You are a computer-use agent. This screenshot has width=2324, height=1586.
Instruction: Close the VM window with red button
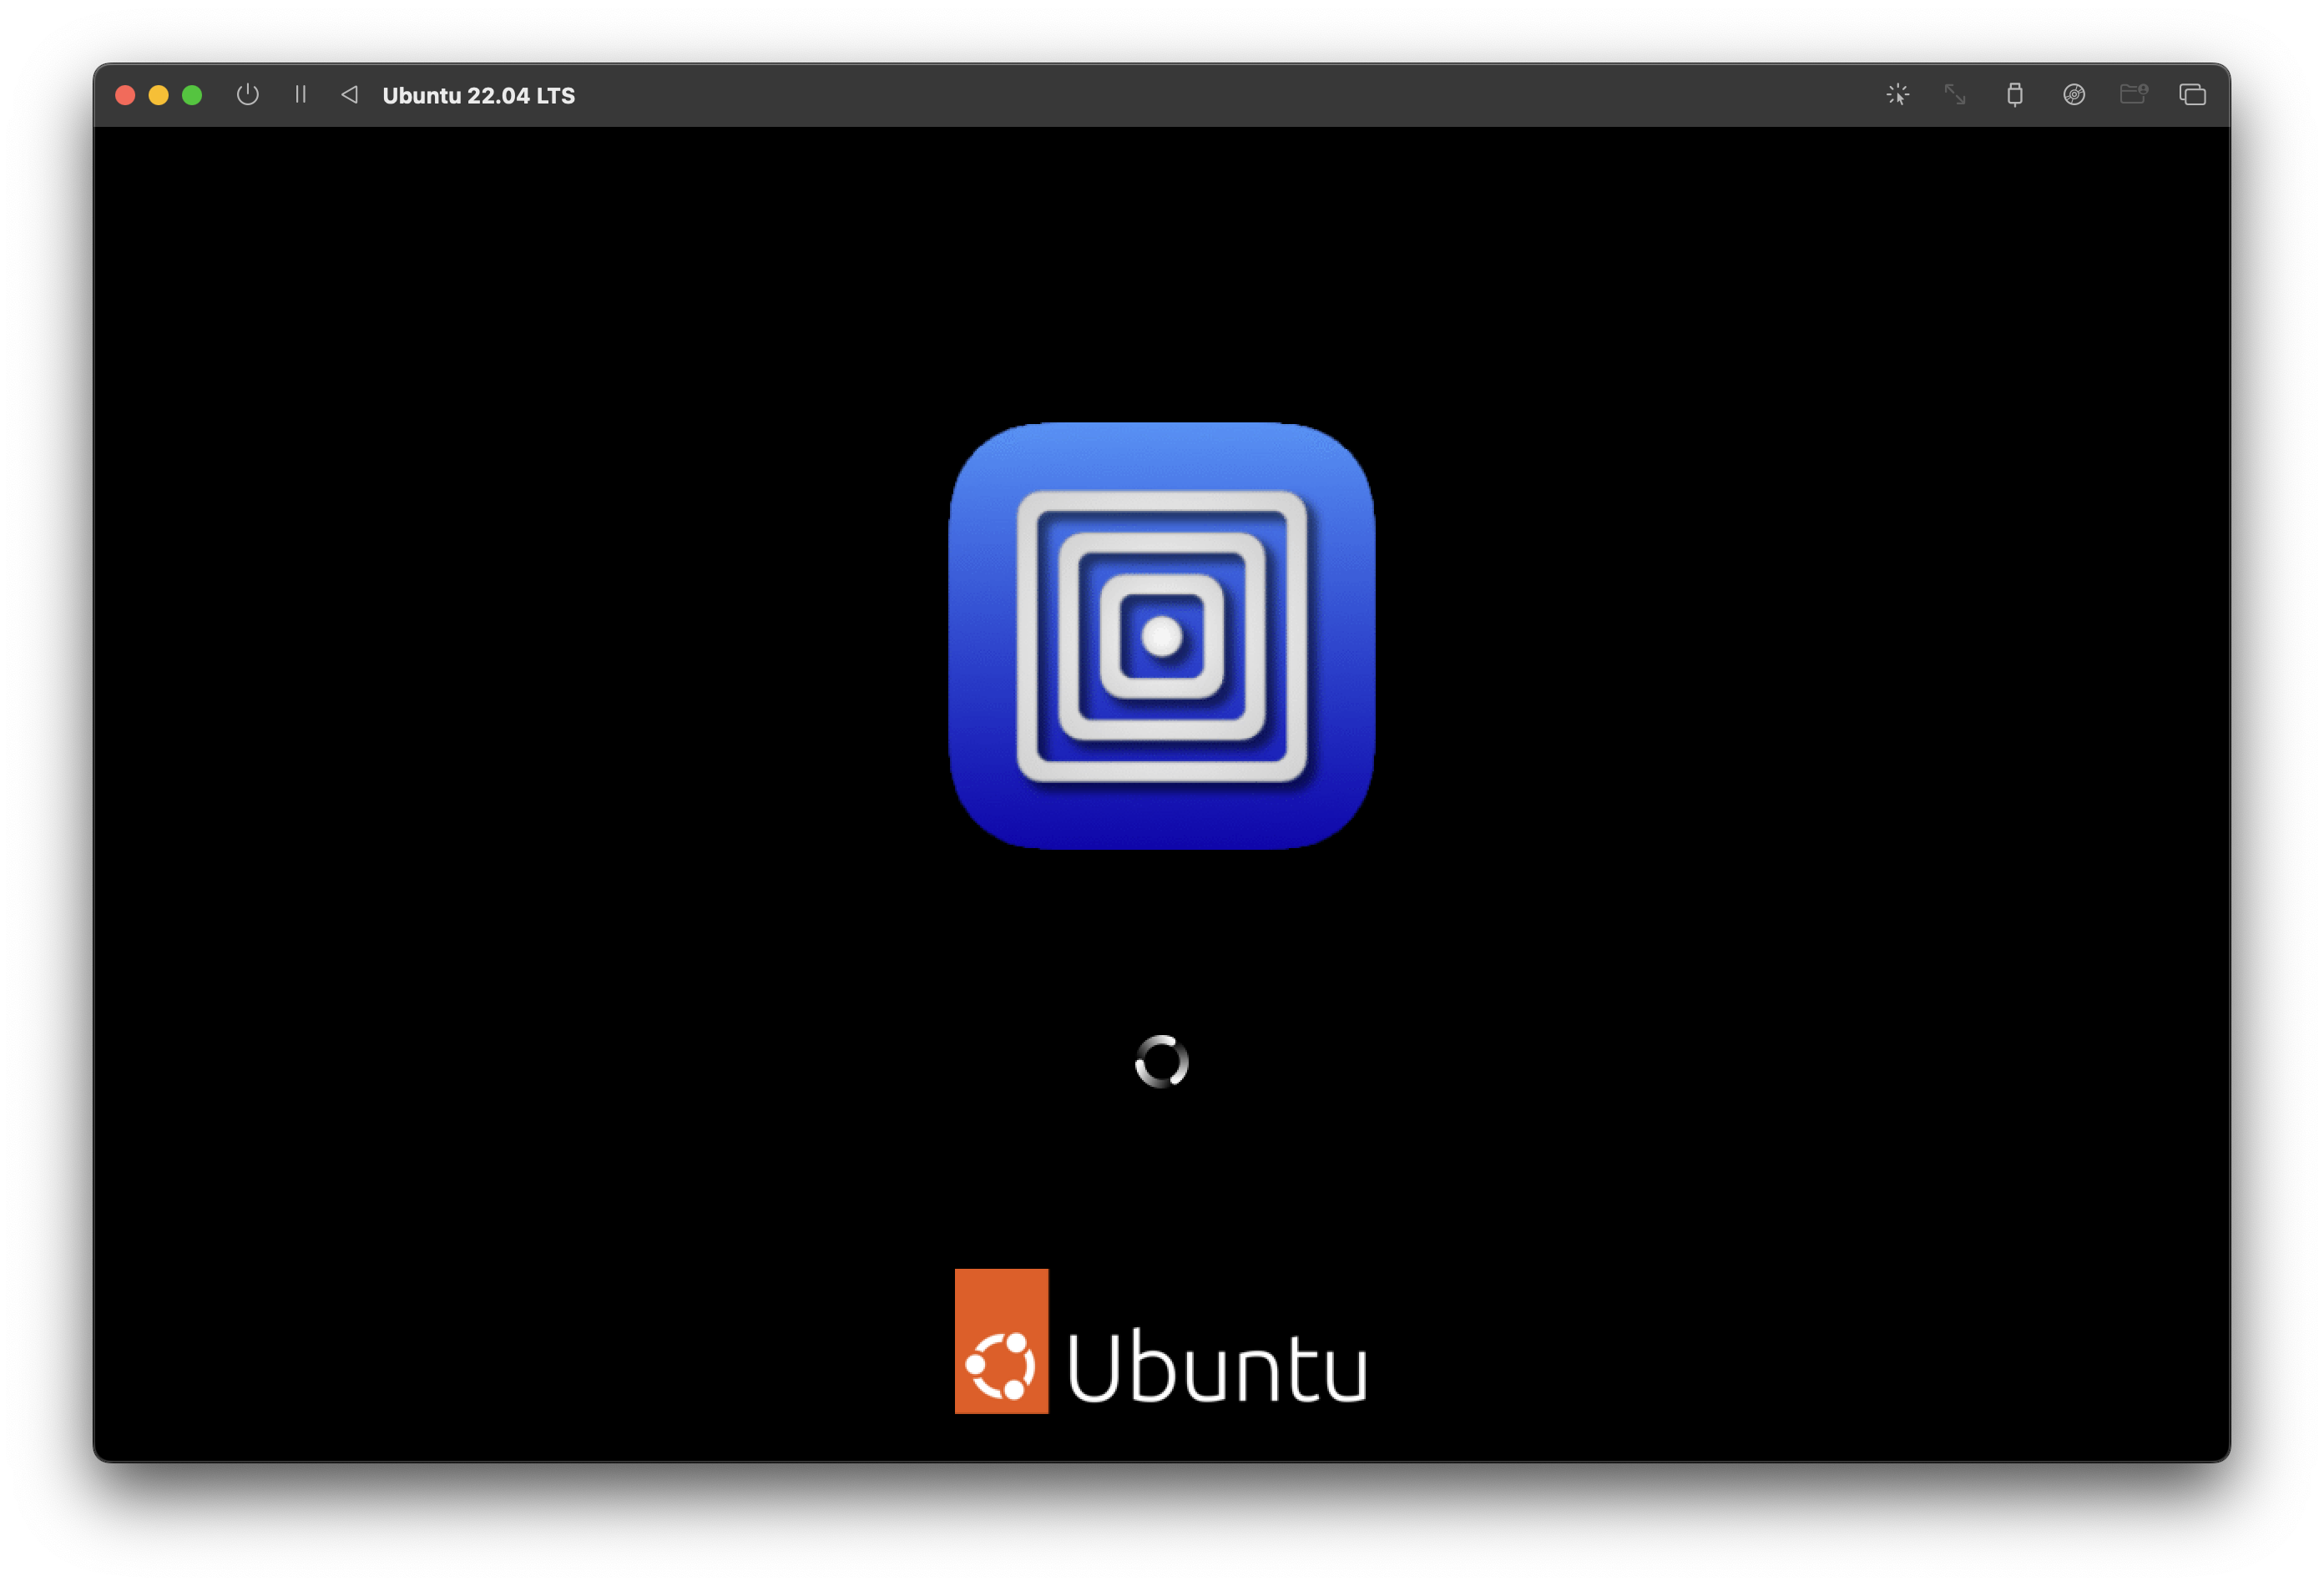click(125, 95)
